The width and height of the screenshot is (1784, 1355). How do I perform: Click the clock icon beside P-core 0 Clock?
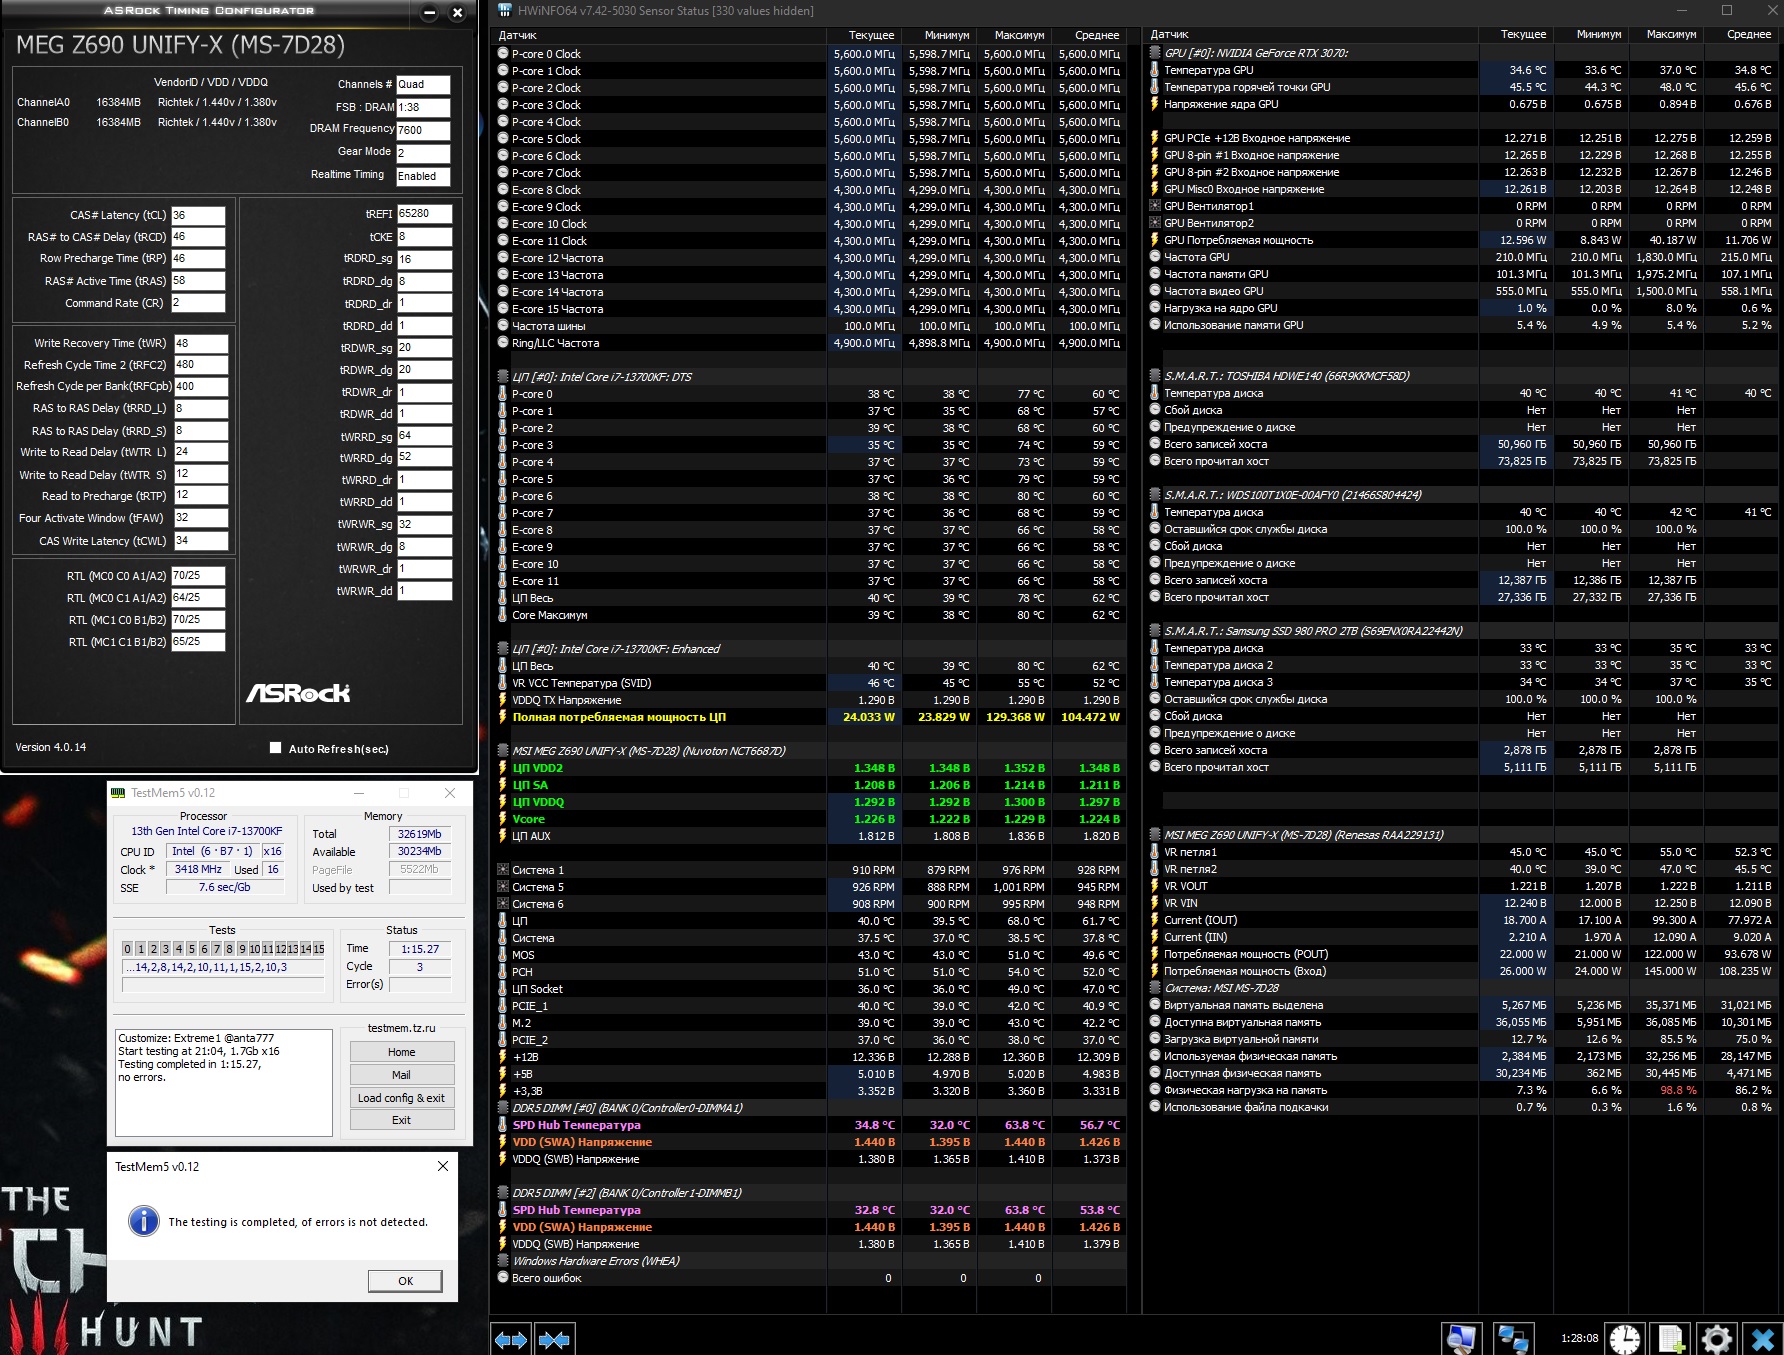pos(503,54)
